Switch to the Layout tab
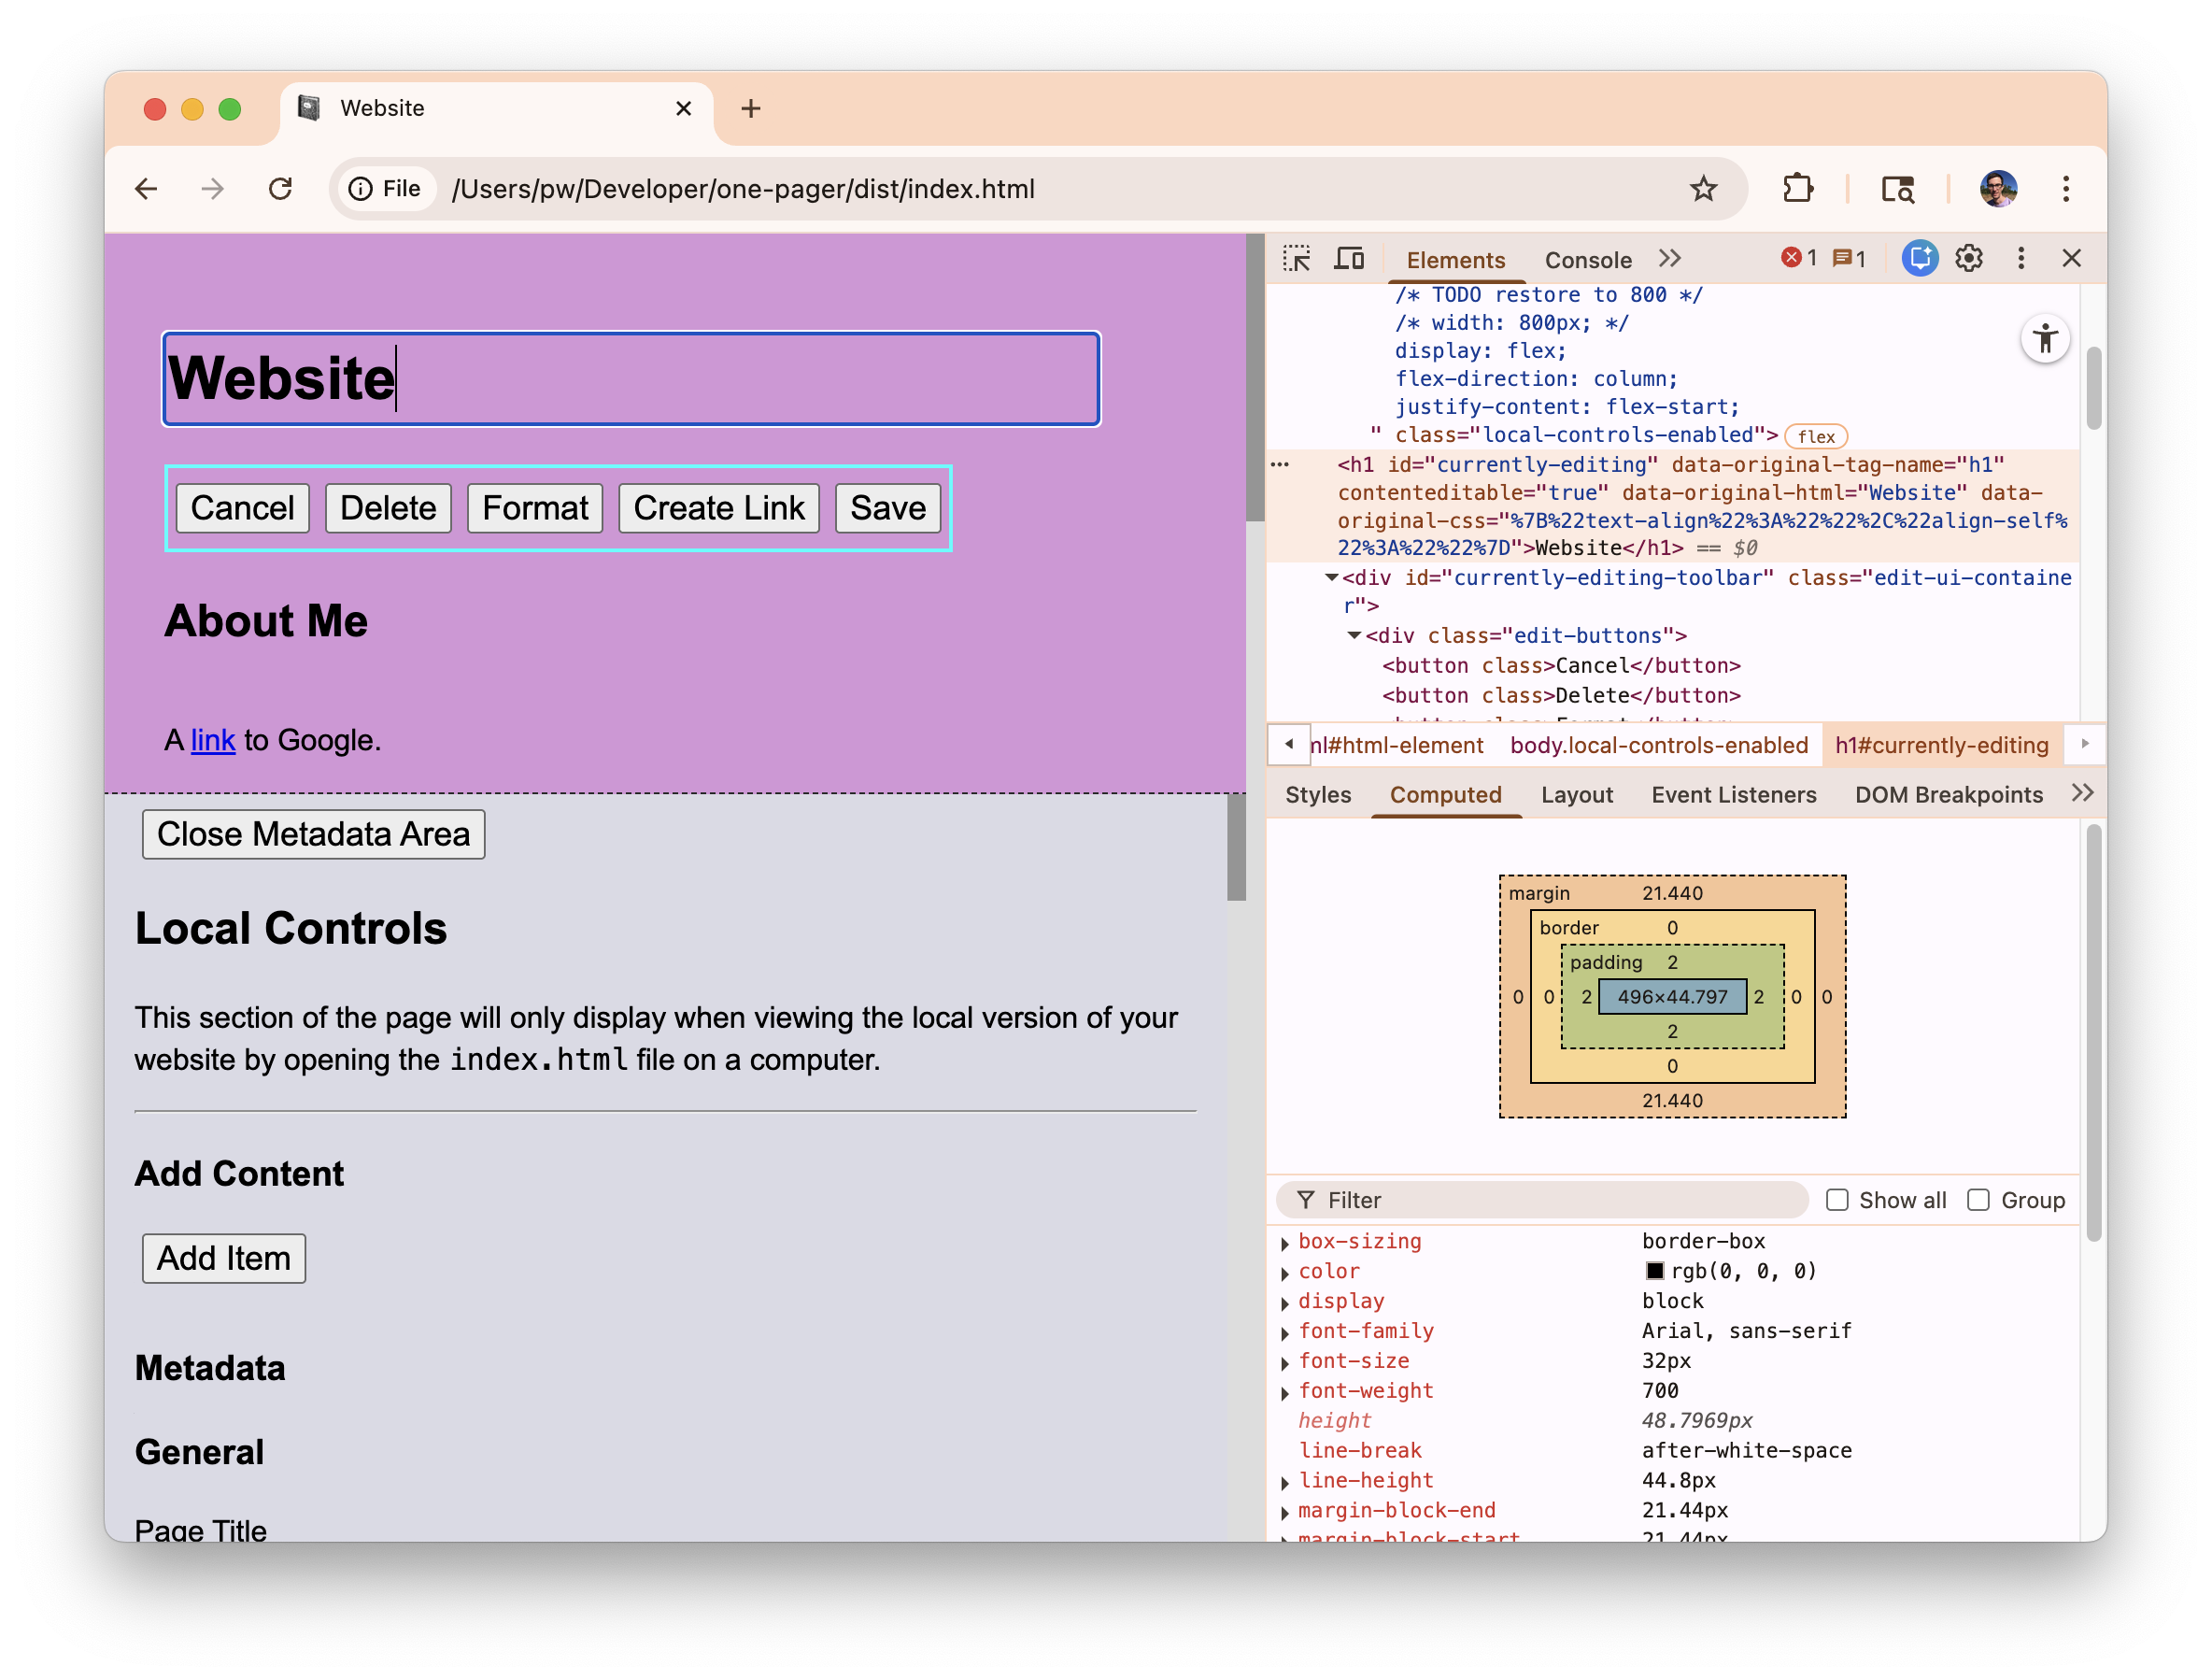 point(1577,795)
